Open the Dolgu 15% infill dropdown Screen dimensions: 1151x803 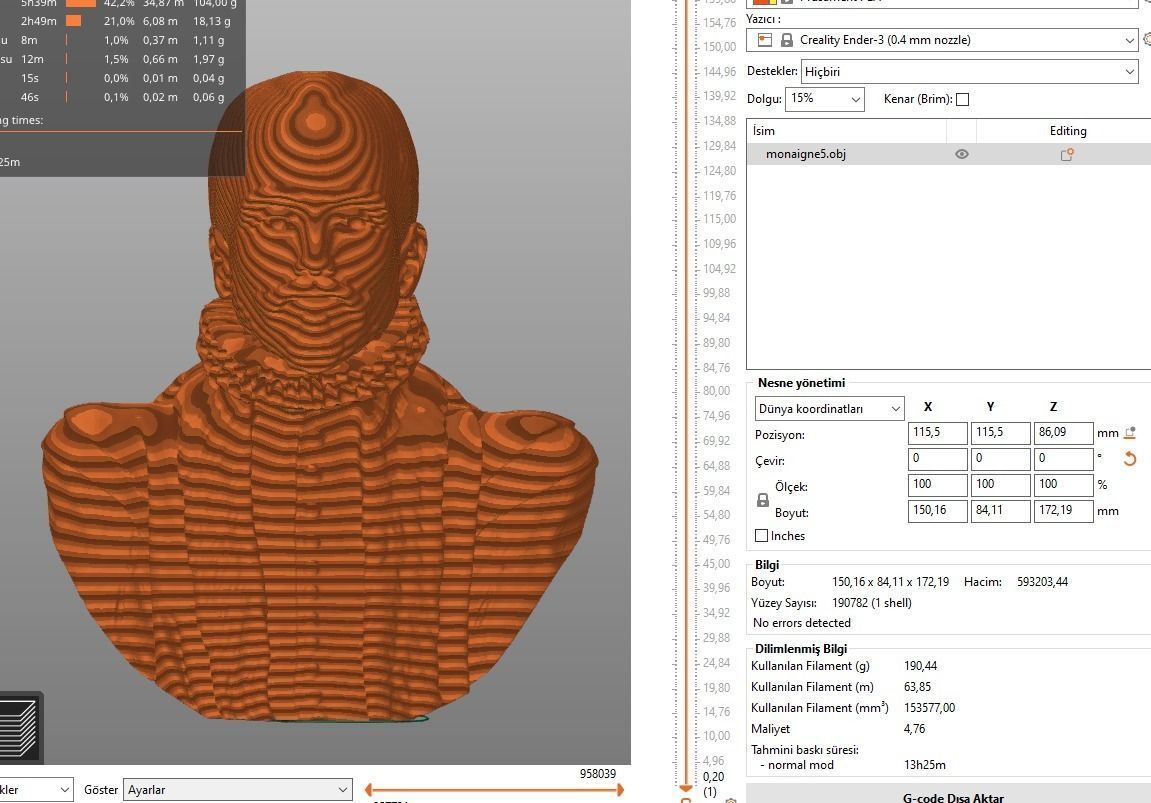[824, 98]
